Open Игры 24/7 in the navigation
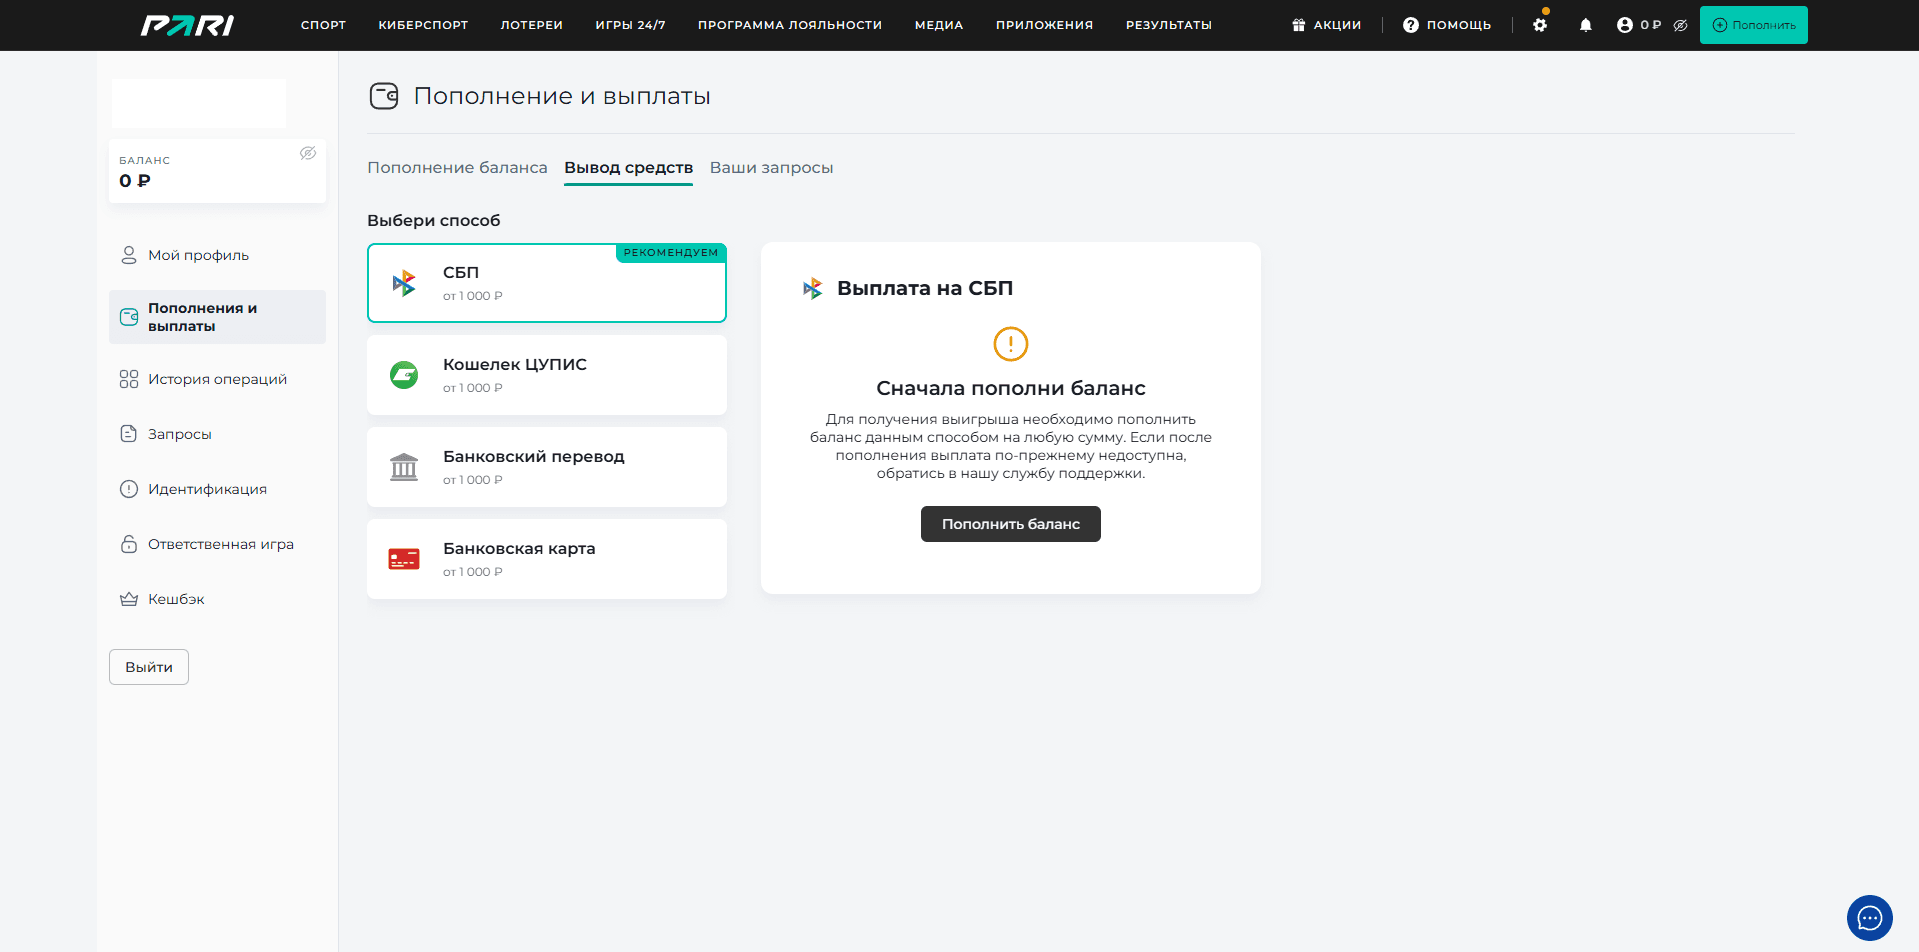The height and width of the screenshot is (952, 1919). [630, 25]
